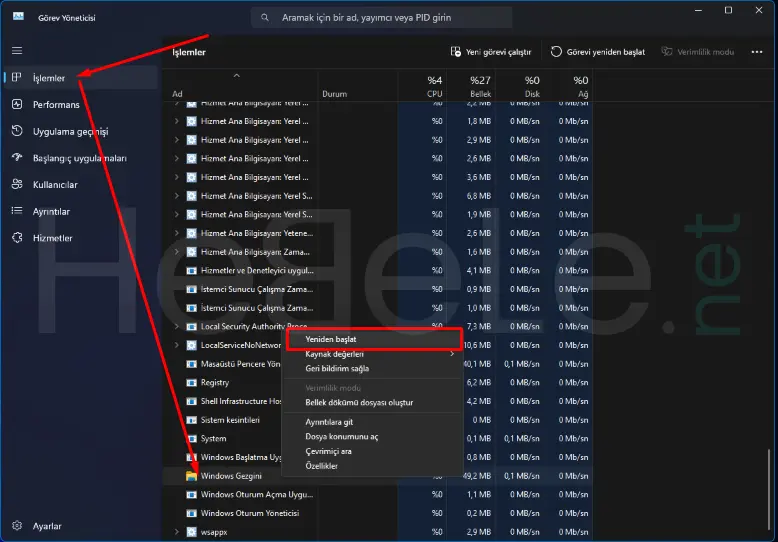Screen dimensions: 778x542
Task: Click Masaüstü Pencere Yöneticisi icon
Action: pyautogui.click(x=192, y=364)
